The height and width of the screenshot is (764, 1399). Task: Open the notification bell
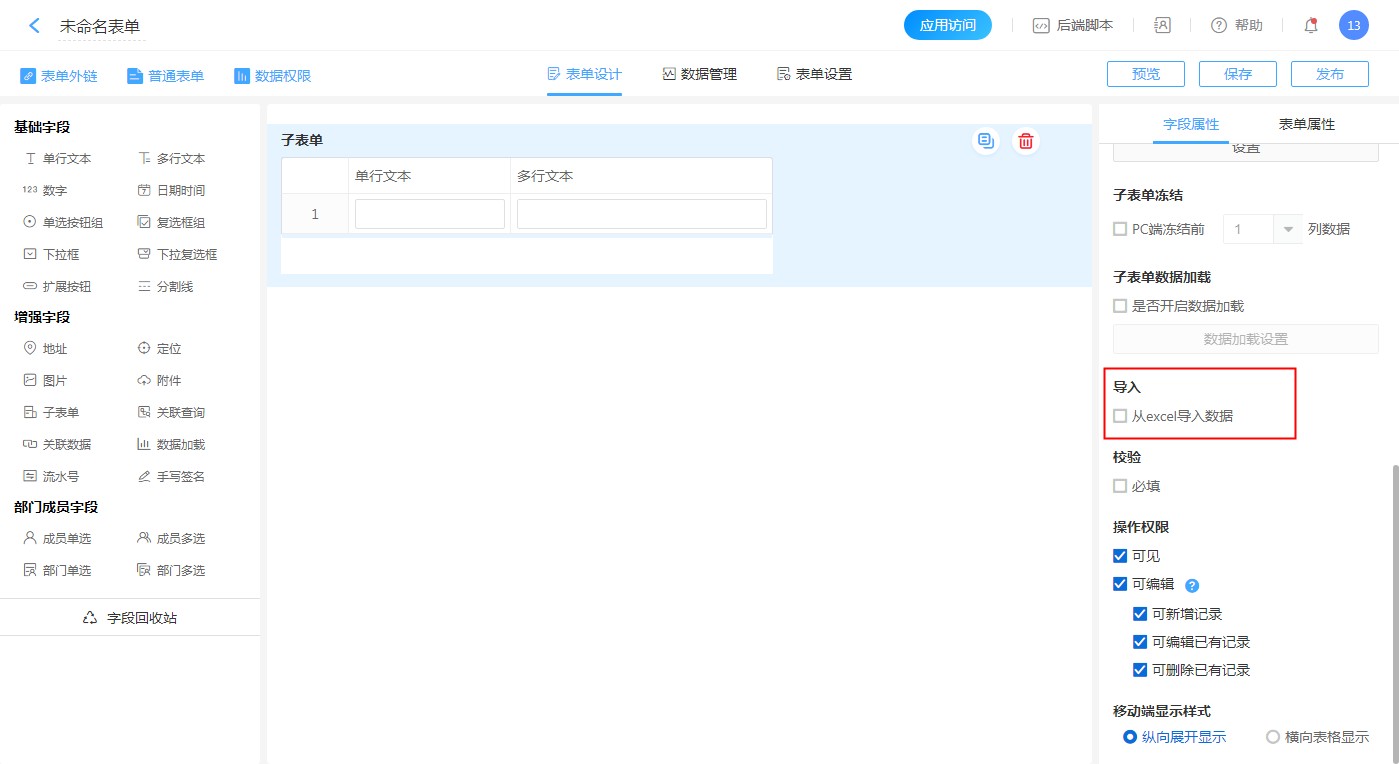click(x=1311, y=26)
